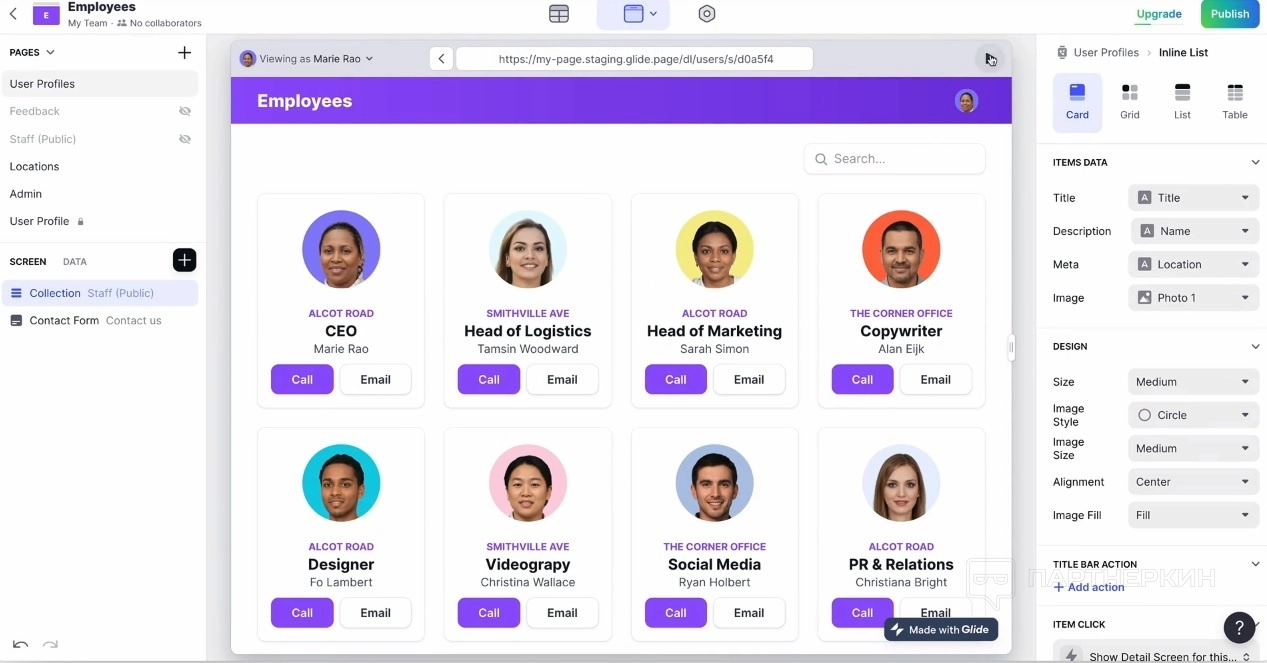Open the Title field dropdown
Screen dimensions: 1267x663
[1193, 198]
